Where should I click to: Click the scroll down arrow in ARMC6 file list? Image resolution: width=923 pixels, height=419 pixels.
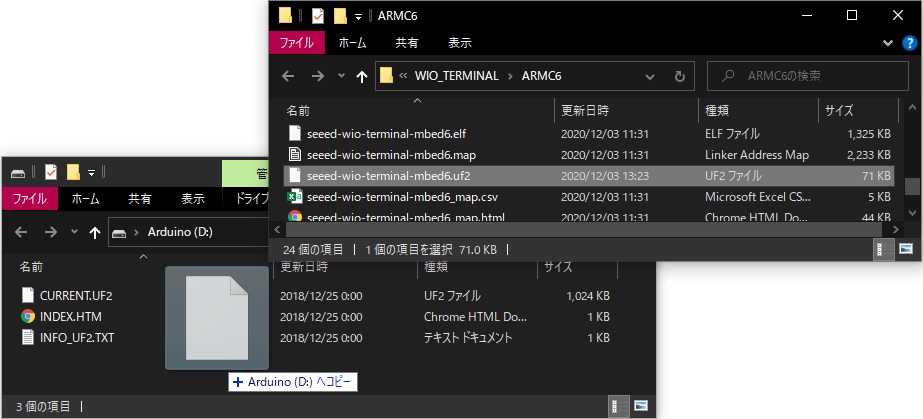(912, 212)
